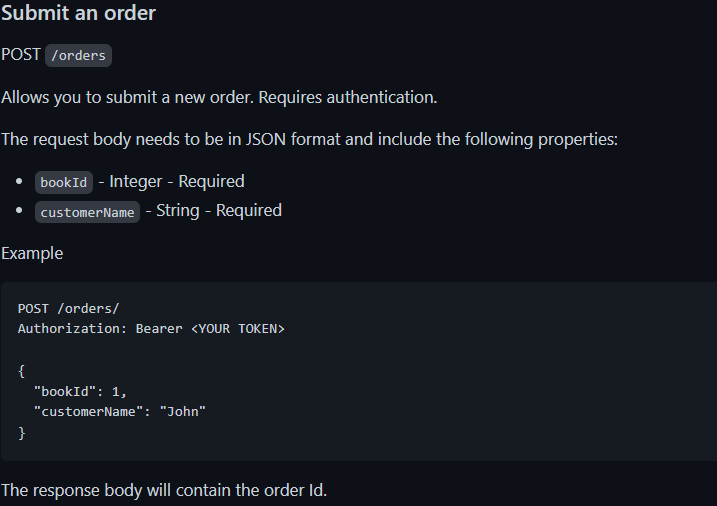The image size is (717, 506).
Task: Click the opening curly brace in the example
Action: [21, 371]
